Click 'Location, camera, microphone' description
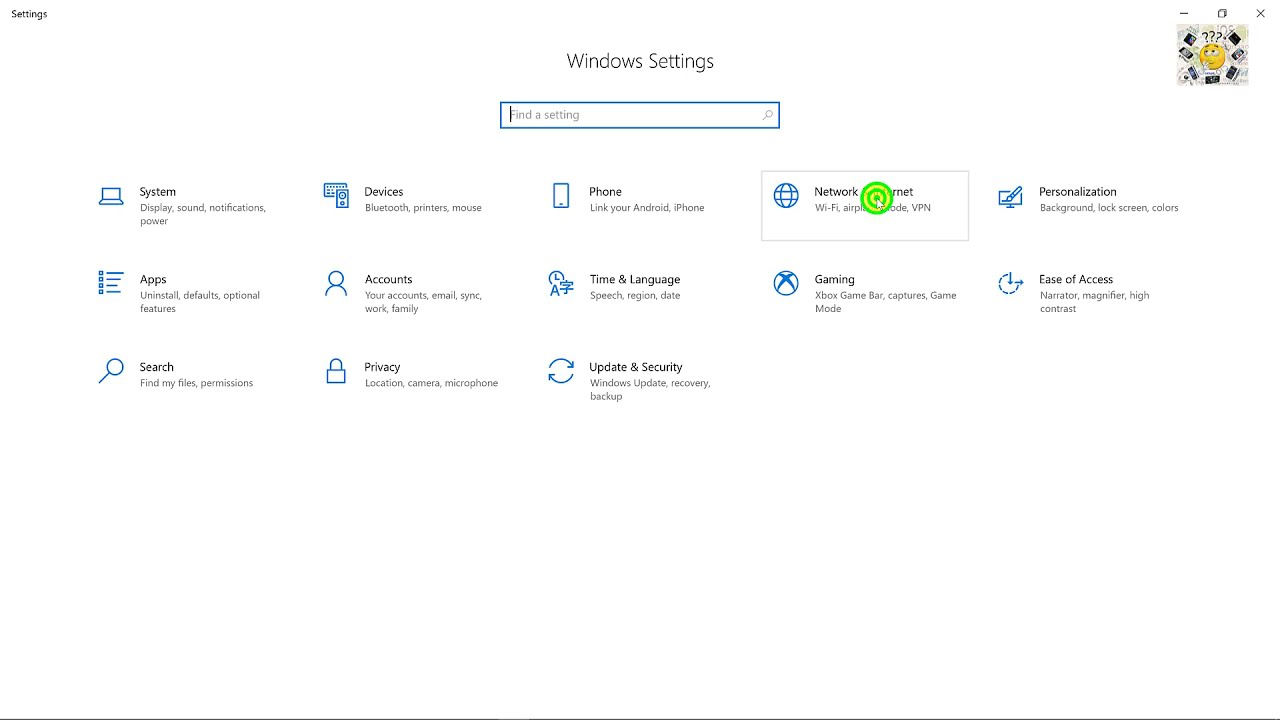Screen dimensions: 1280x720 pyautogui.click(x=431, y=383)
